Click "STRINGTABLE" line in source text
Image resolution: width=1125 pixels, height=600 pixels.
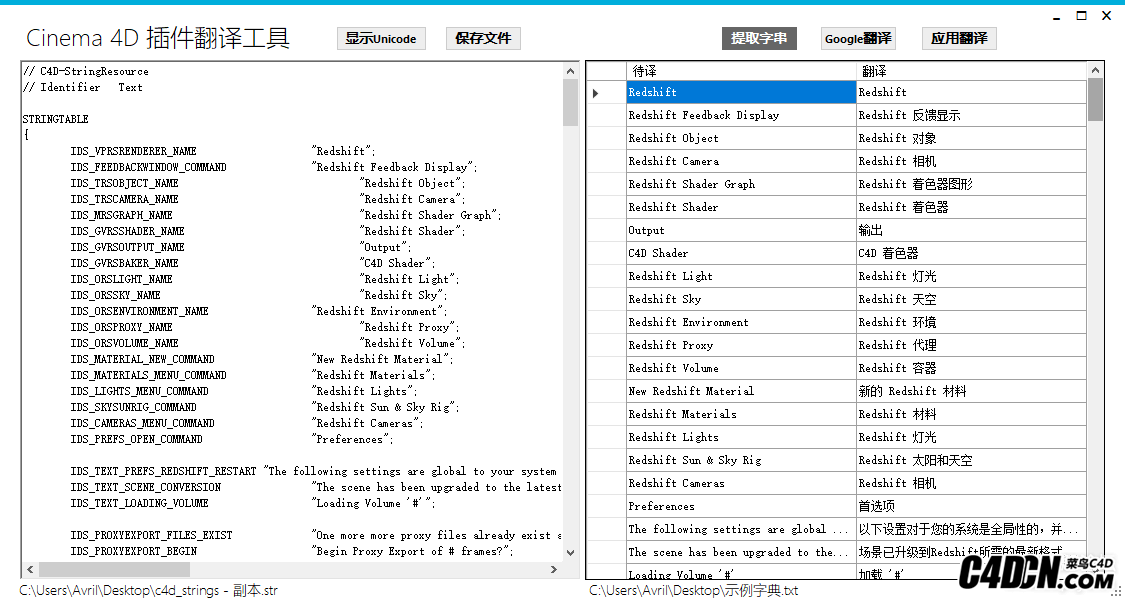[x=56, y=119]
